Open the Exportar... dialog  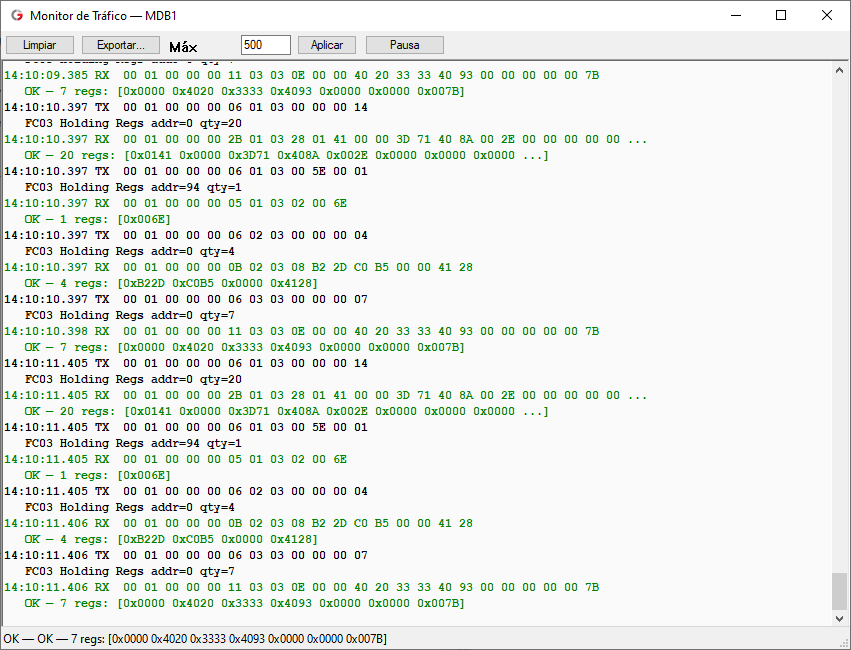pyautogui.click(x=120, y=45)
